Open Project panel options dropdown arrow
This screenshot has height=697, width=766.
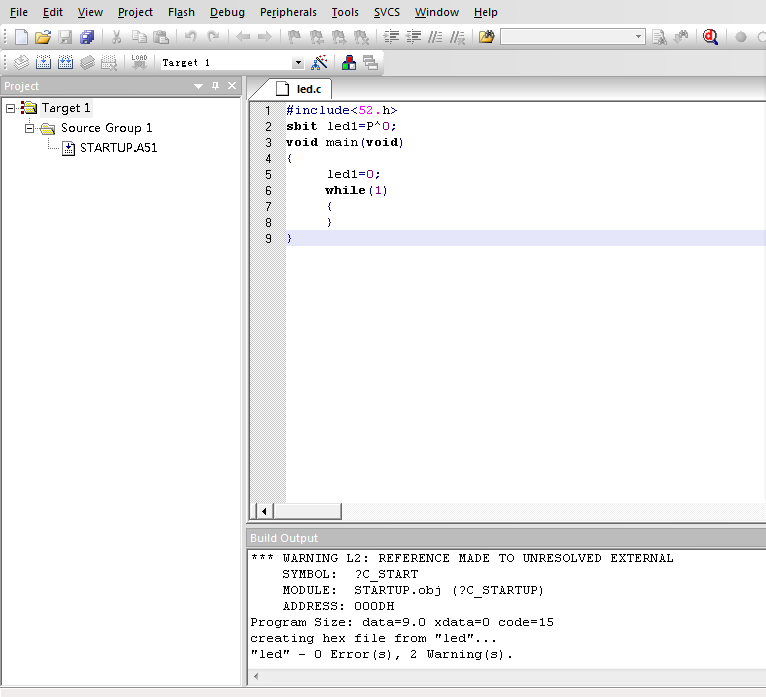click(198, 86)
